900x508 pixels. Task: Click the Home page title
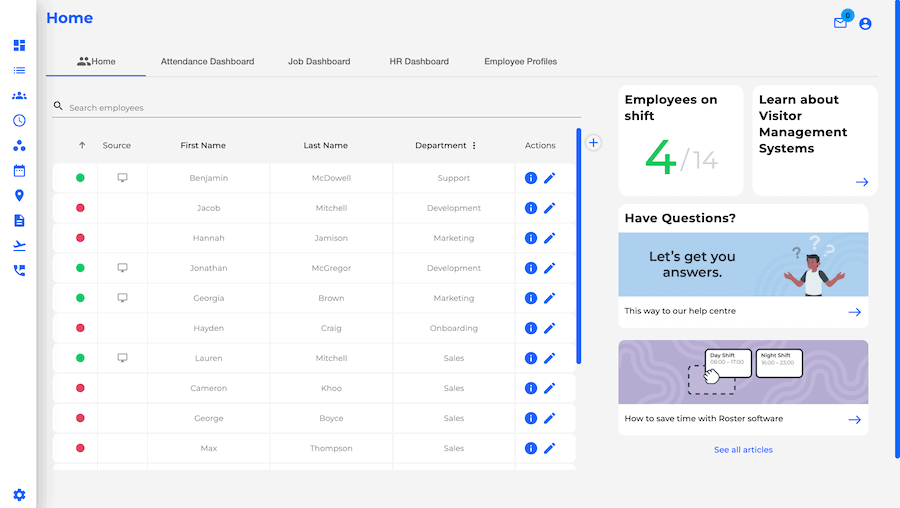[x=69, y=18]
